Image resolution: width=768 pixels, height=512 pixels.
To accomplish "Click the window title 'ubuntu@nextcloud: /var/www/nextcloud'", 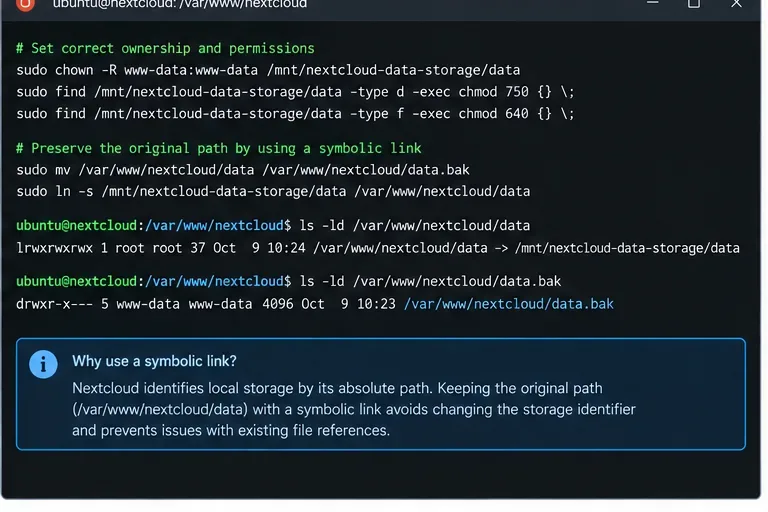I will pyautogui.click(x=180, y=4).
